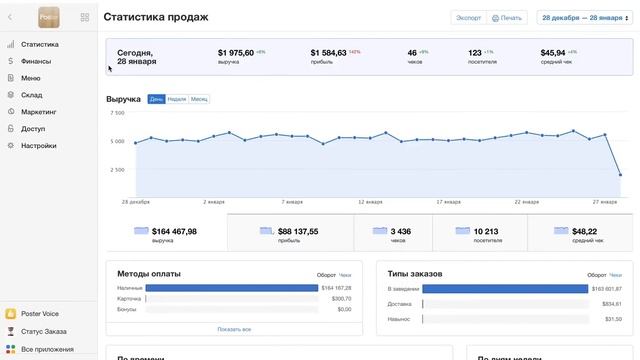Image resolution: width=640 pixels, height=360 pixels.
Task: Open Настройки section label
Action: [38, 145]
